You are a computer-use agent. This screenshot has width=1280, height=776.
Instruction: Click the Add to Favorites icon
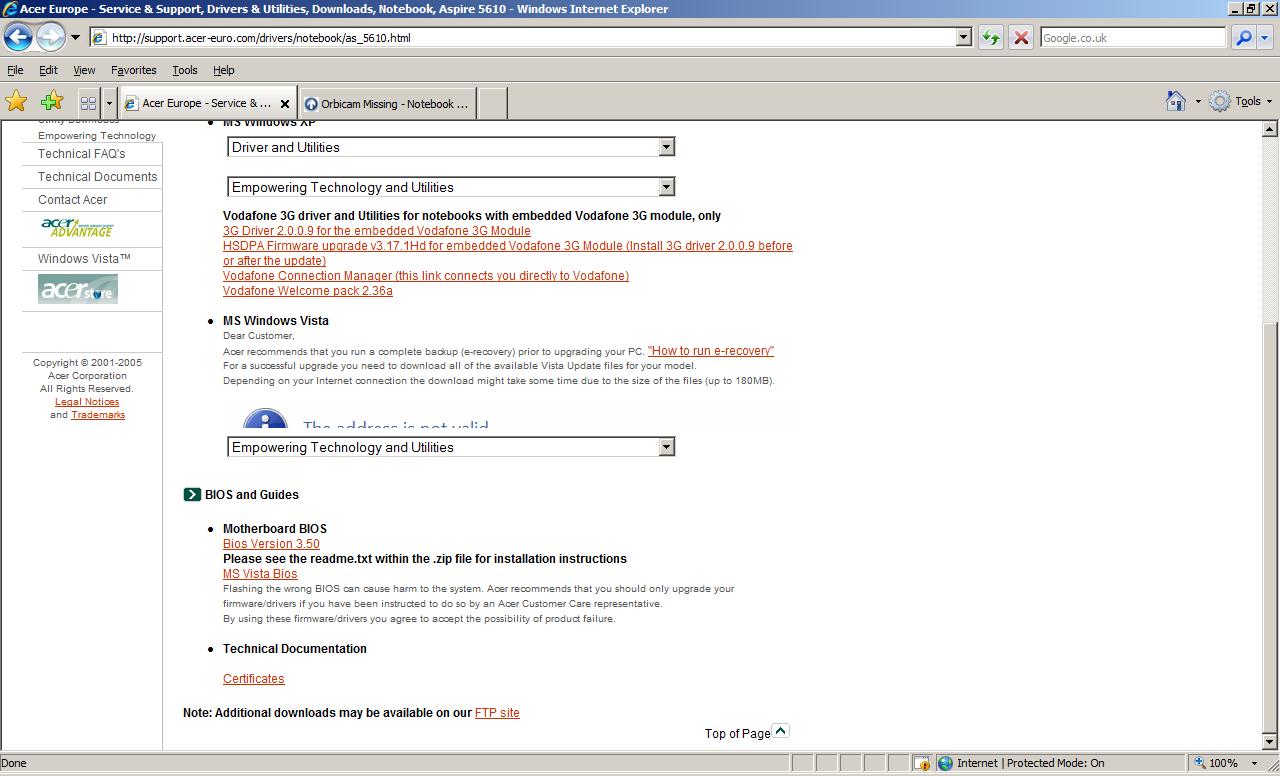pos(51,101)
